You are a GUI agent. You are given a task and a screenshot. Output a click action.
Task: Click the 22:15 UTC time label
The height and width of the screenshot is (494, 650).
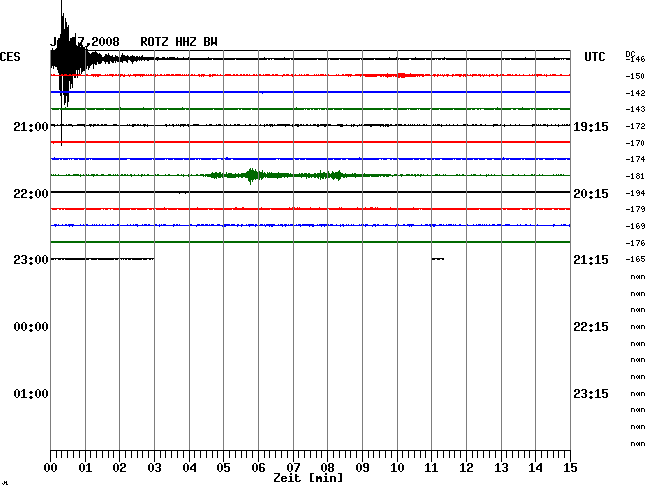(x=591, y=327)
